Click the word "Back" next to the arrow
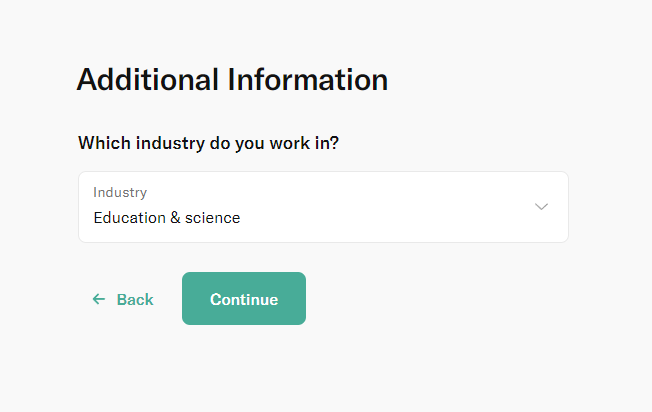The width and height of the screenshot is (652, 412). coord(135,299)
